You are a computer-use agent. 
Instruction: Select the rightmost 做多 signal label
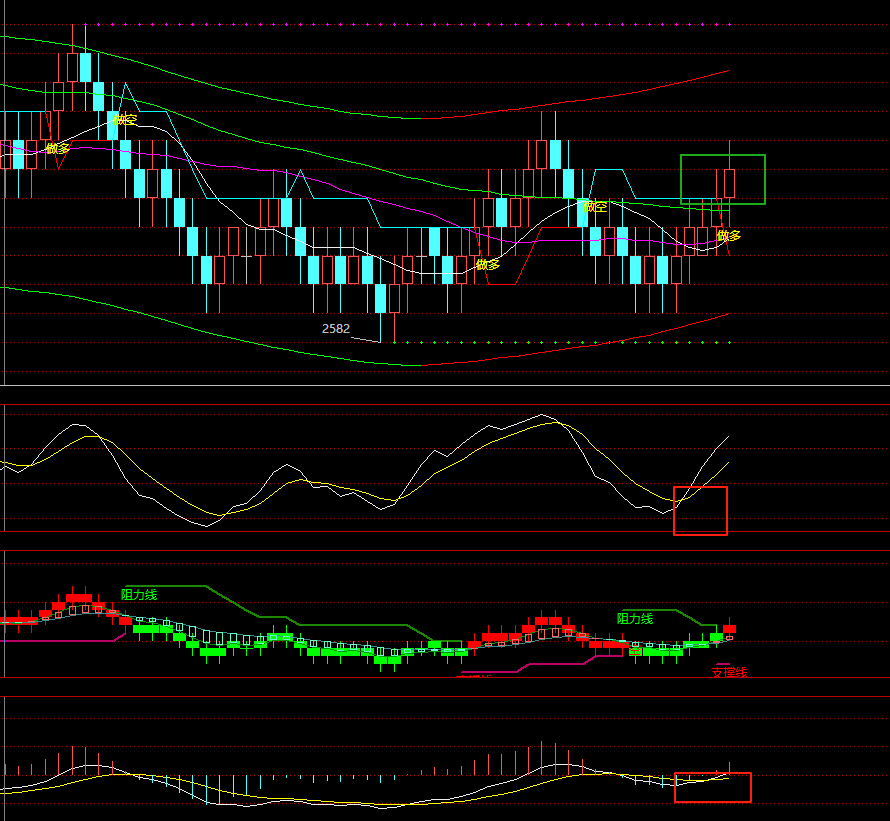[x=729, y=236]
